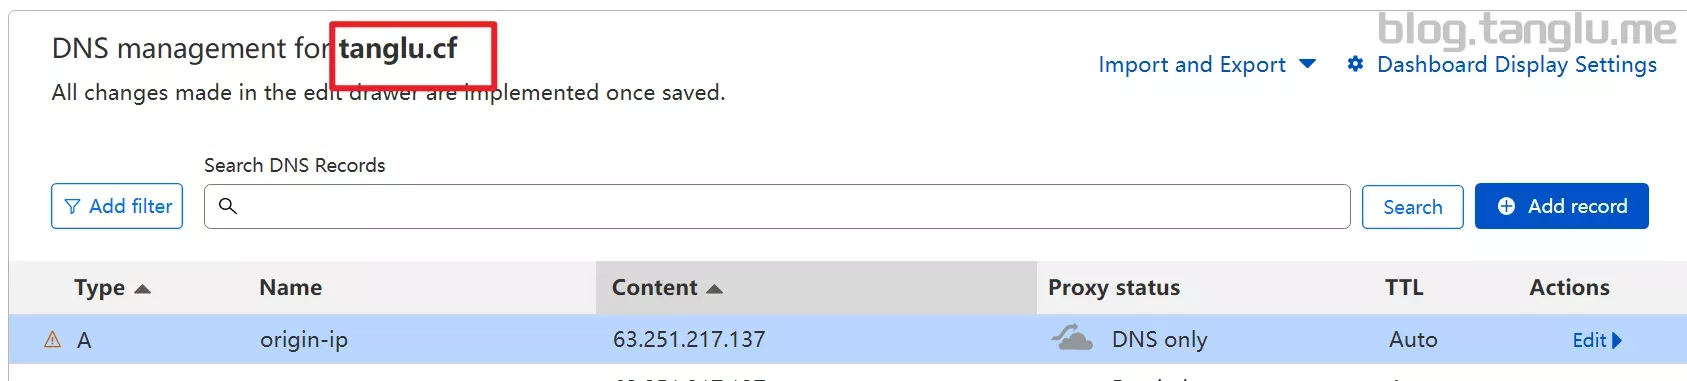Click the warning triangle on the A record

click(53, 340)
